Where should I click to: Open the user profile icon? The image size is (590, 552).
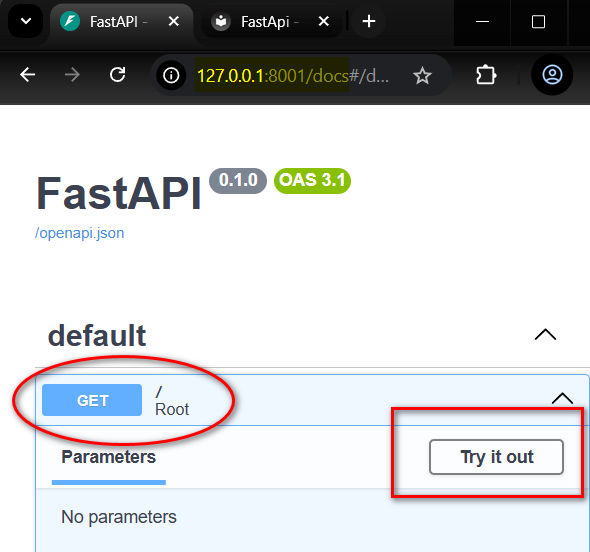pyautogui.click(x=552, y=75)
